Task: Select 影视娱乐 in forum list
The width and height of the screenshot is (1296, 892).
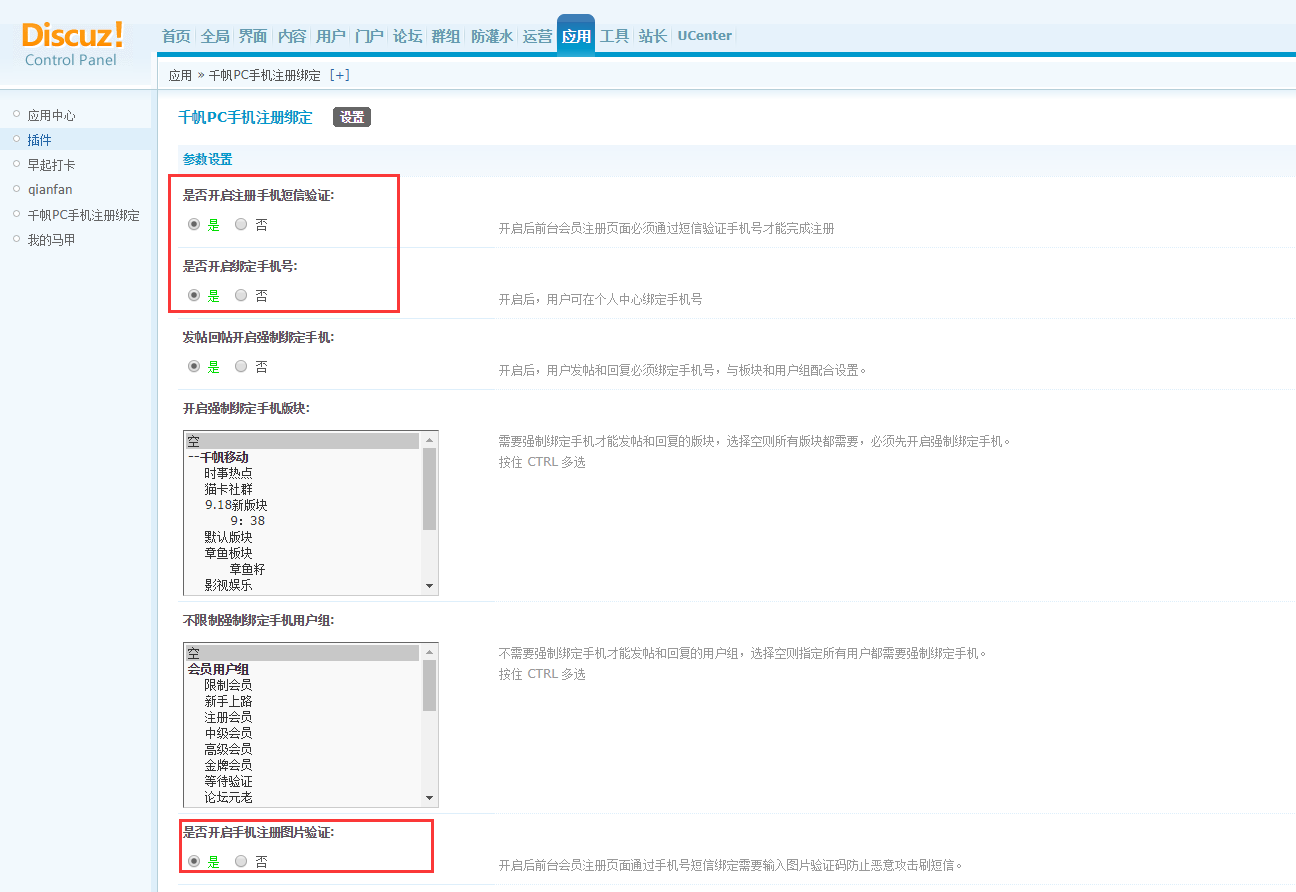Action: click(x=302, y=585)
